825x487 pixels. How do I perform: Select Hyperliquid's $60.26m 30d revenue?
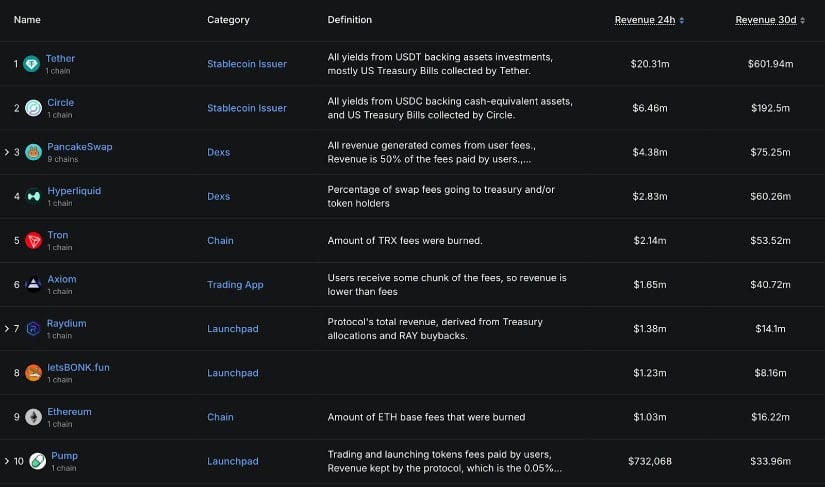point(770,197)
